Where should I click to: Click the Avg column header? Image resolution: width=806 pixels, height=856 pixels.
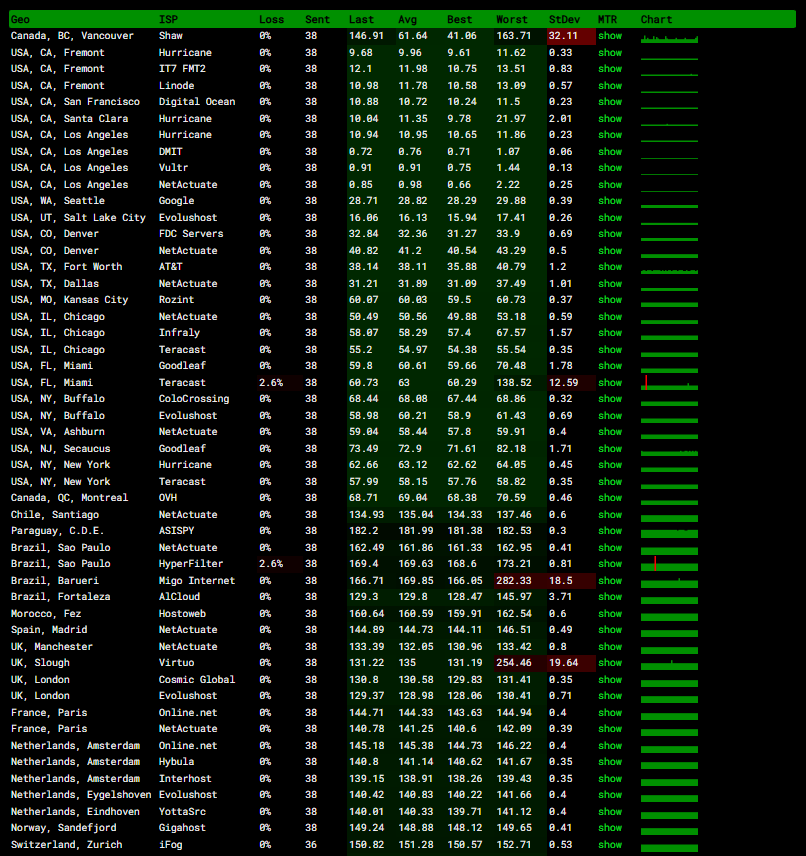(x=408, y=19)
